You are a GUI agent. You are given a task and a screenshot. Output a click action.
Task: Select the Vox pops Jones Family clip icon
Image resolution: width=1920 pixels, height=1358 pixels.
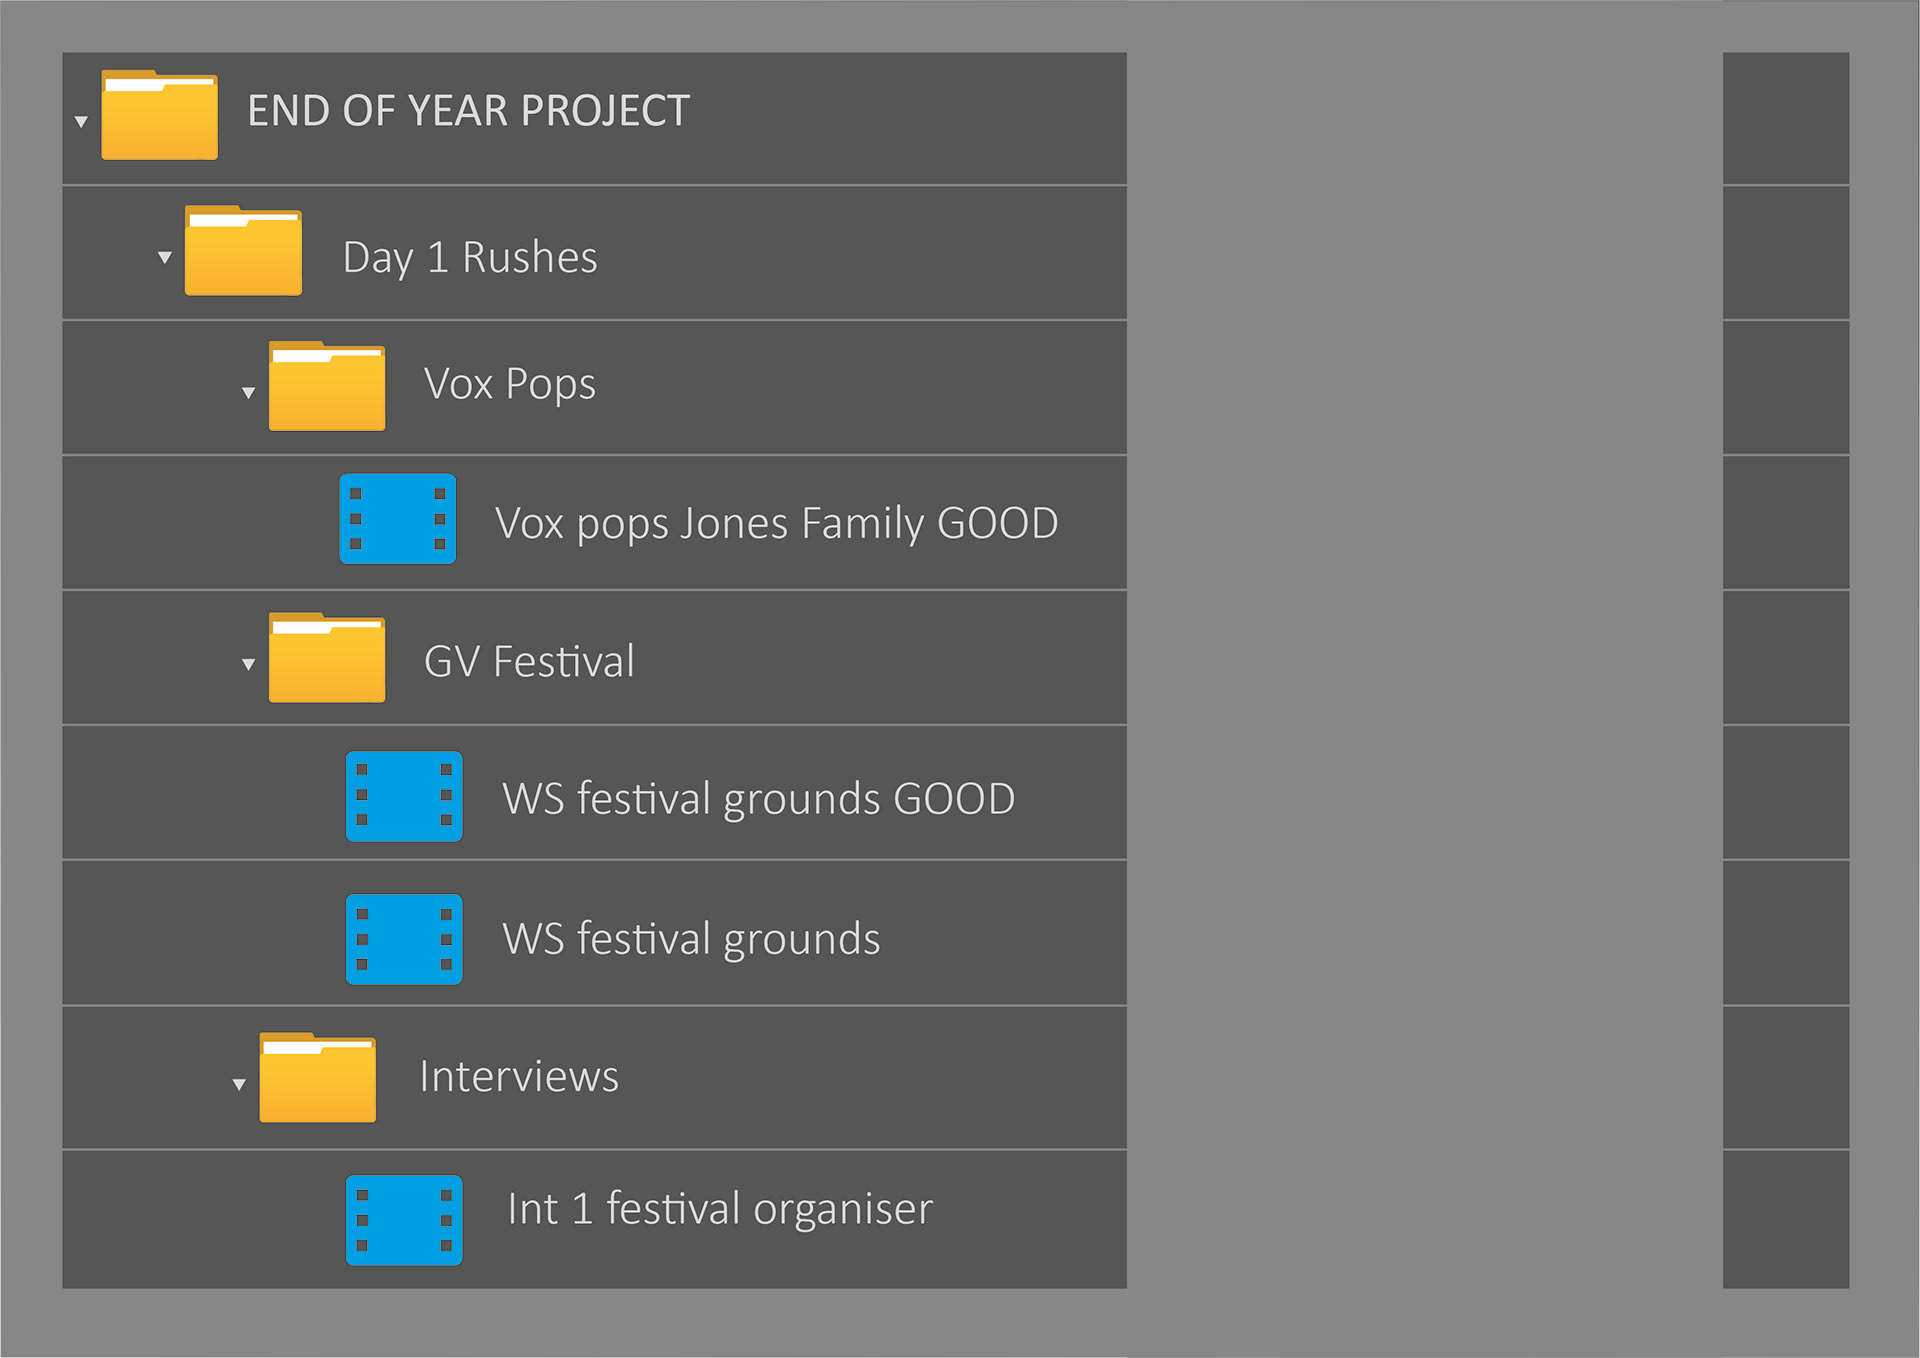tap(398, 519)
